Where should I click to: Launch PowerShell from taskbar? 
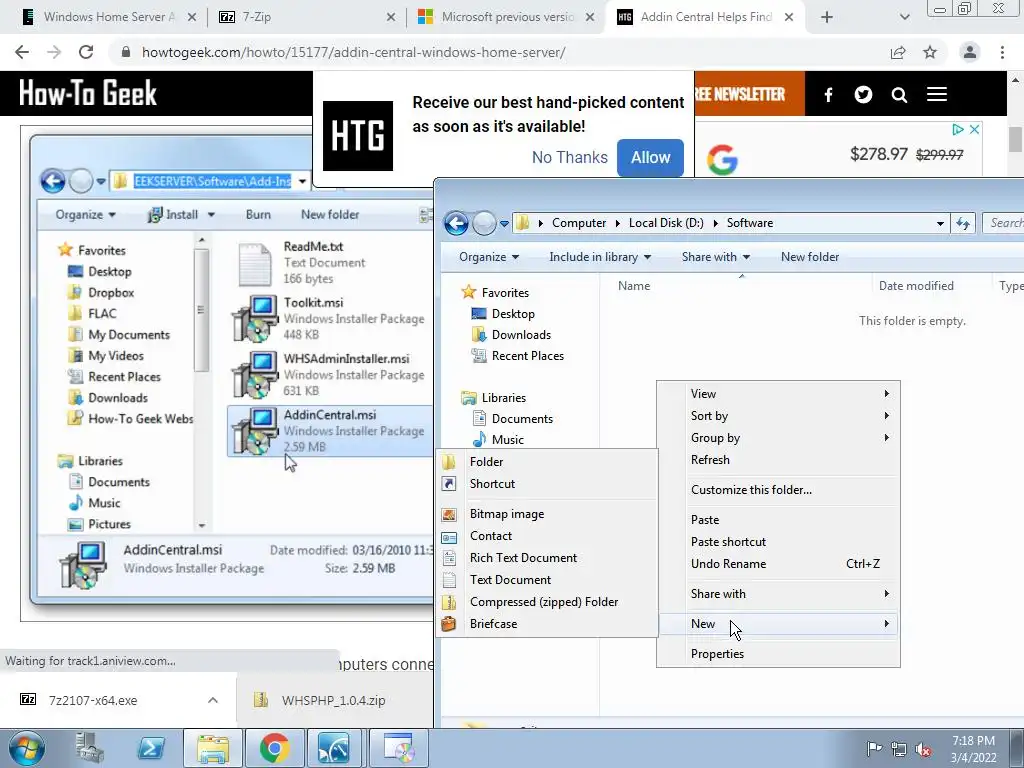tap(150, 748)
